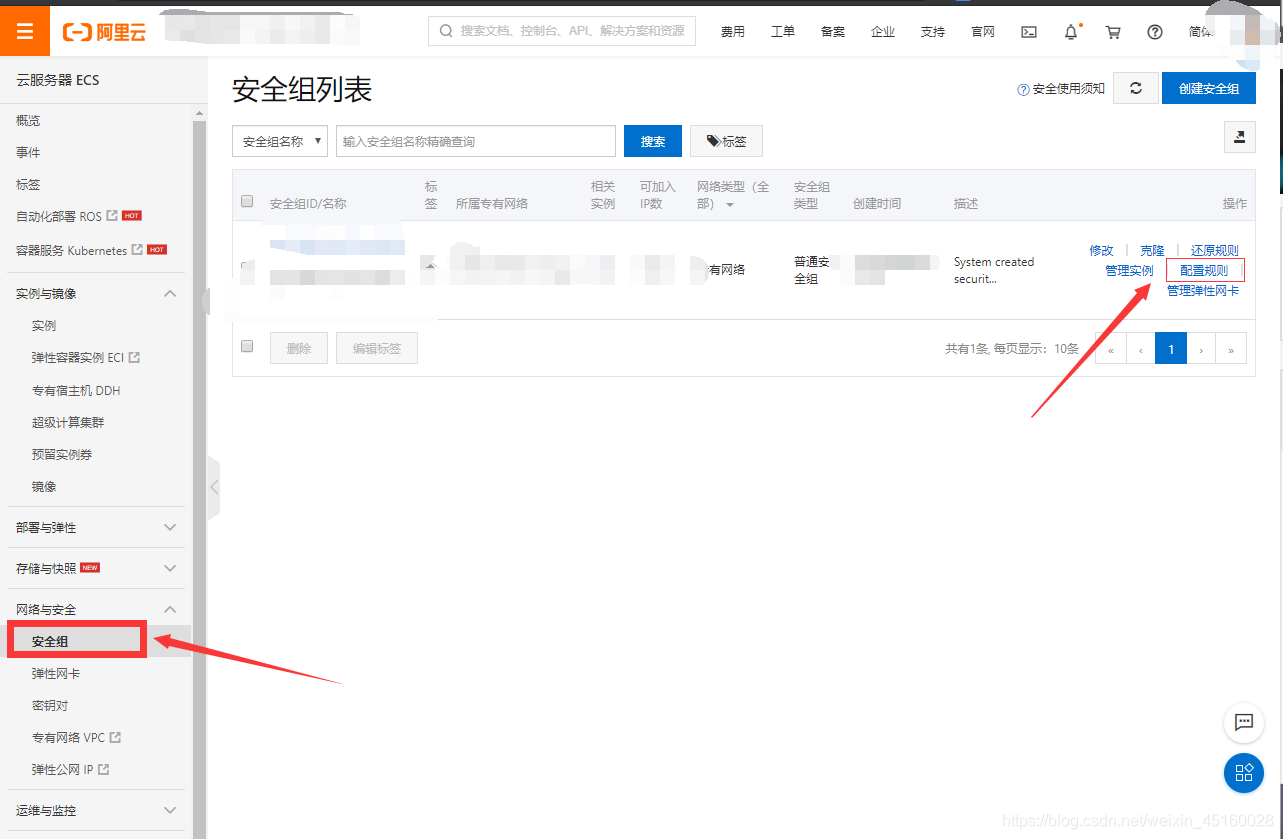
Task: Open the 备案 top menu
Action: (833, 32)
